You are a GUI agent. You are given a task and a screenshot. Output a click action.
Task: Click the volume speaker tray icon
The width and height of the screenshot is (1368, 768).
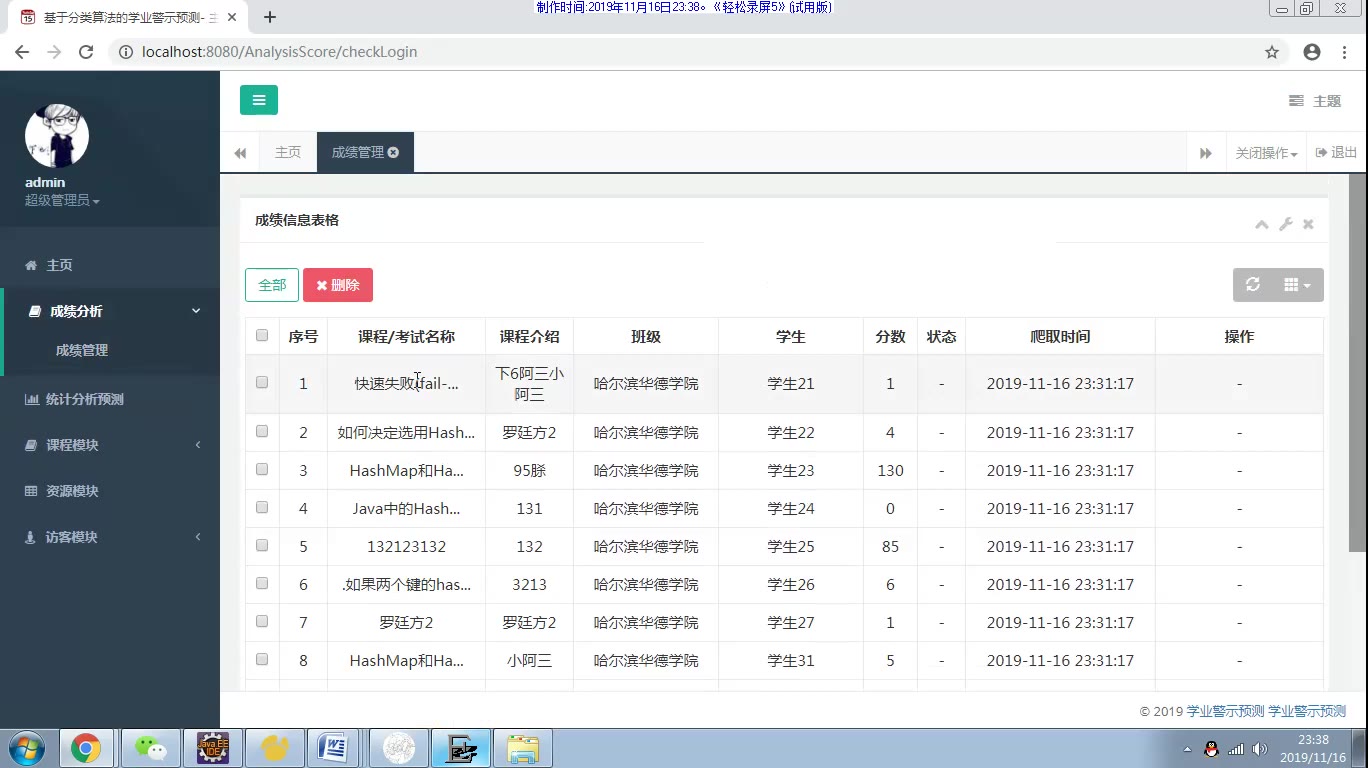click(x=1260, y=749)
